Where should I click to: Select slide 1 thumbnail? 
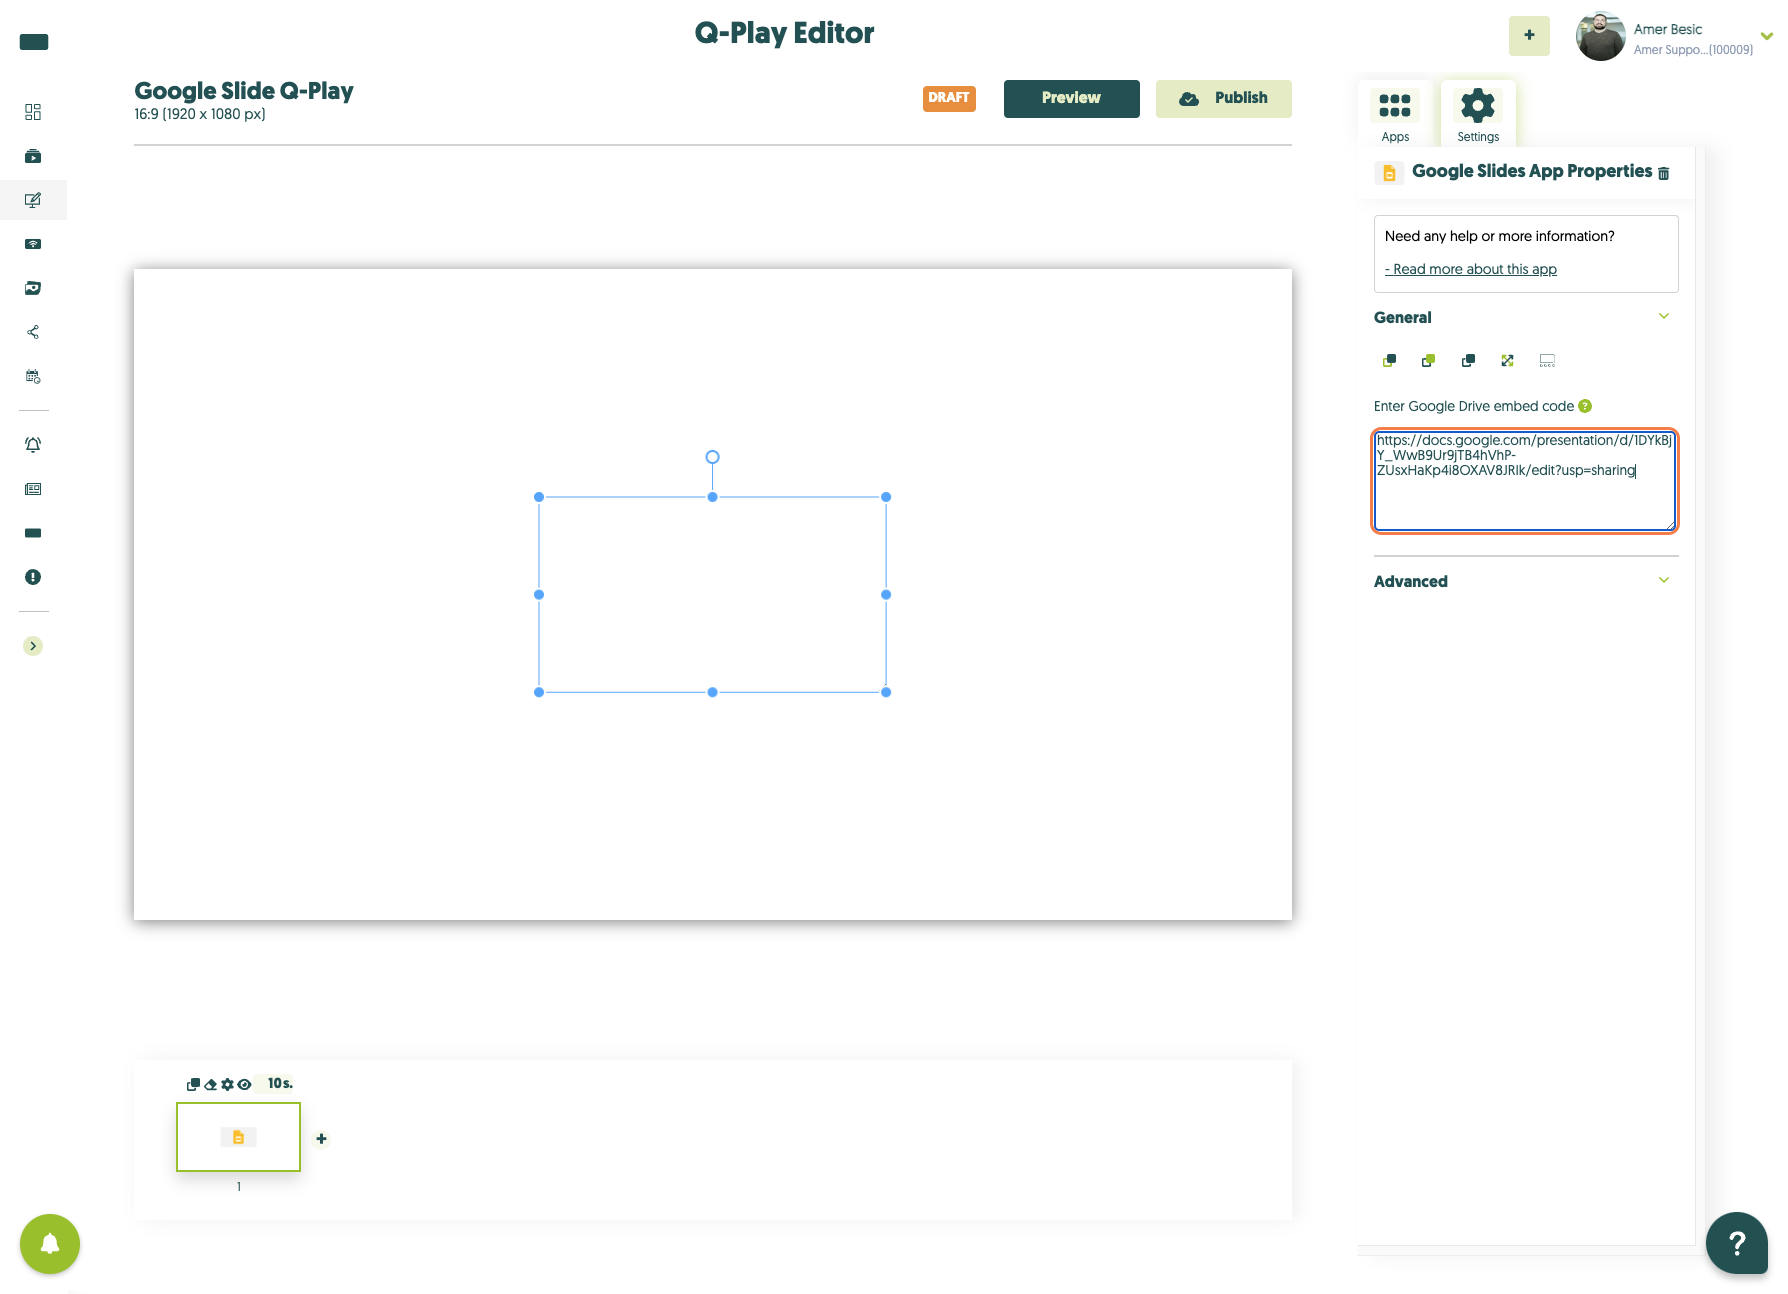pyautogui.click(x=238, y=1137)
